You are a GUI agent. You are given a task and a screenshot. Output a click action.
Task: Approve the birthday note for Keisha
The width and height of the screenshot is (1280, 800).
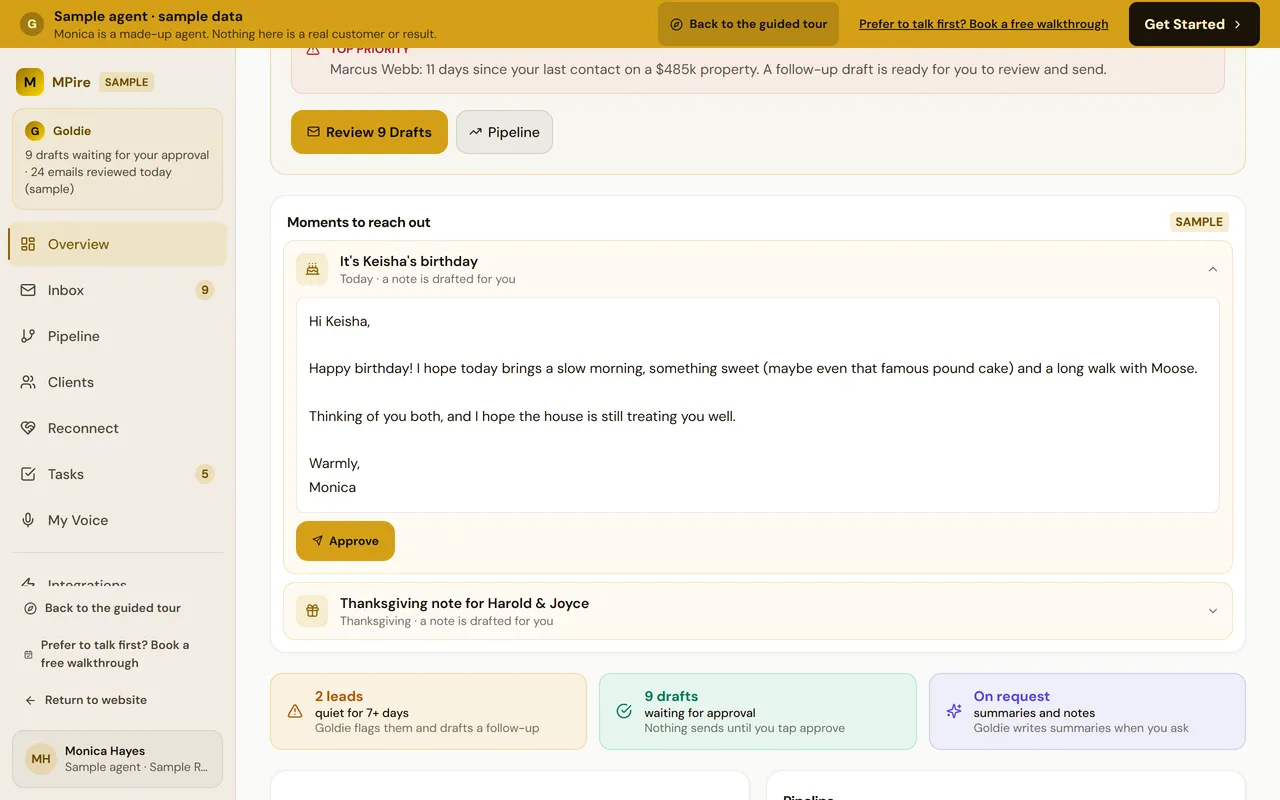(345, 541)
